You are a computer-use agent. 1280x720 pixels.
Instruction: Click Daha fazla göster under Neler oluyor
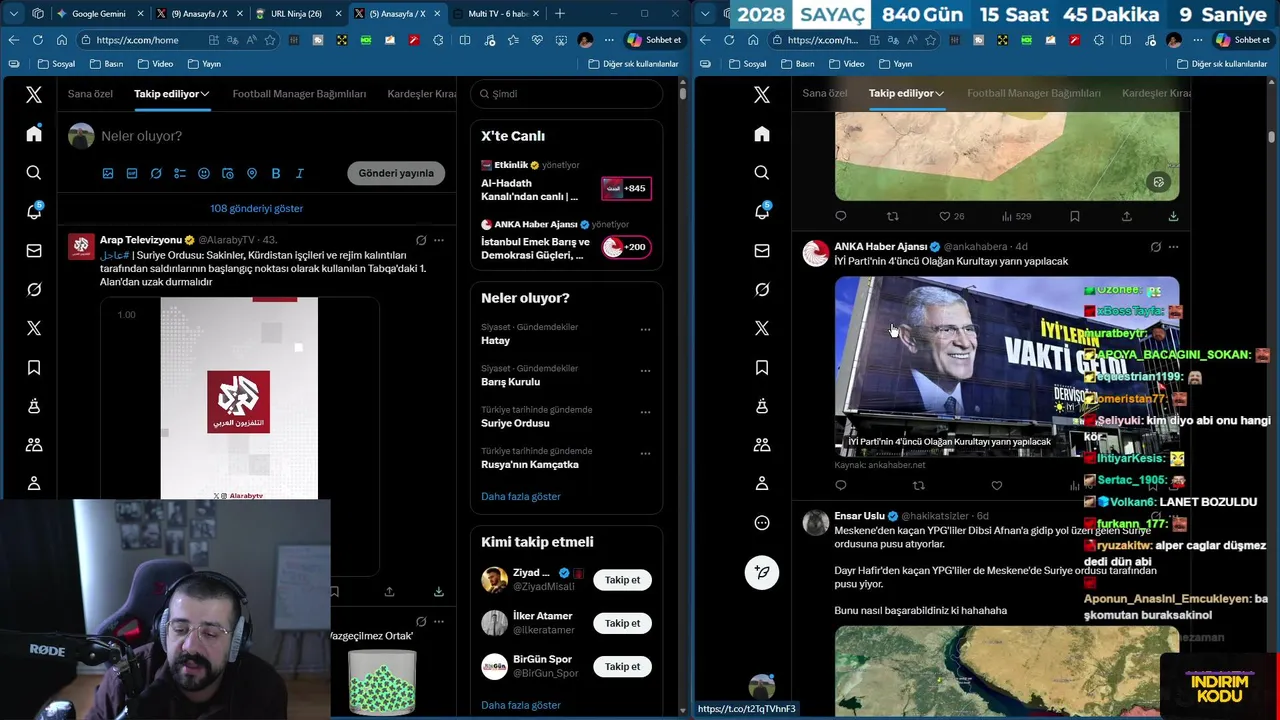pos(521,496)
